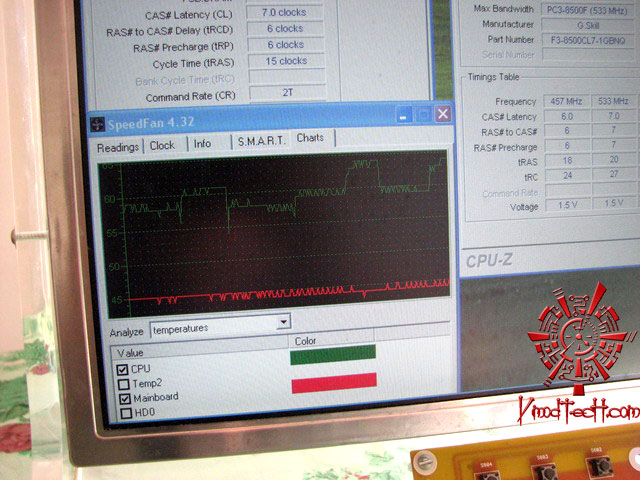Screen dimensions: 640x480
Task: Click the 457 MHz frequency cell
Action: tap(566, 101)
